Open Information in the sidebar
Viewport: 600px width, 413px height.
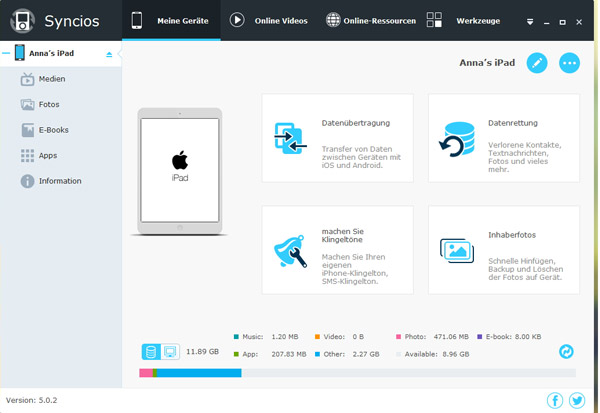tap(60, 181)
